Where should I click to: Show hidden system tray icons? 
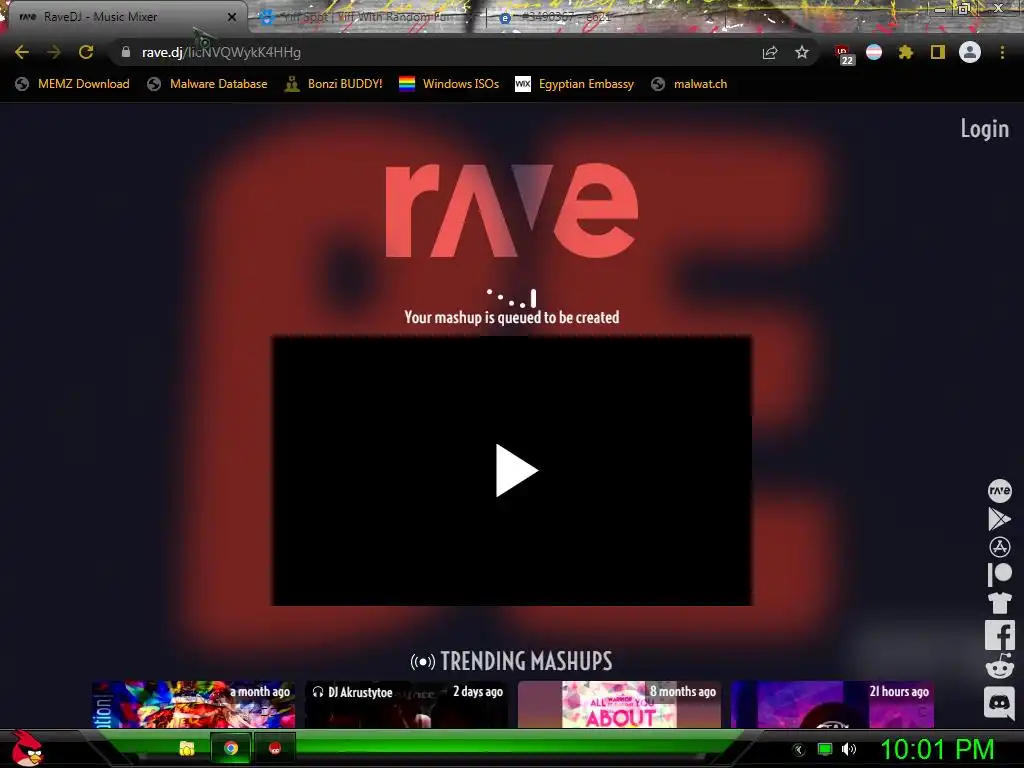click(798, 750)
